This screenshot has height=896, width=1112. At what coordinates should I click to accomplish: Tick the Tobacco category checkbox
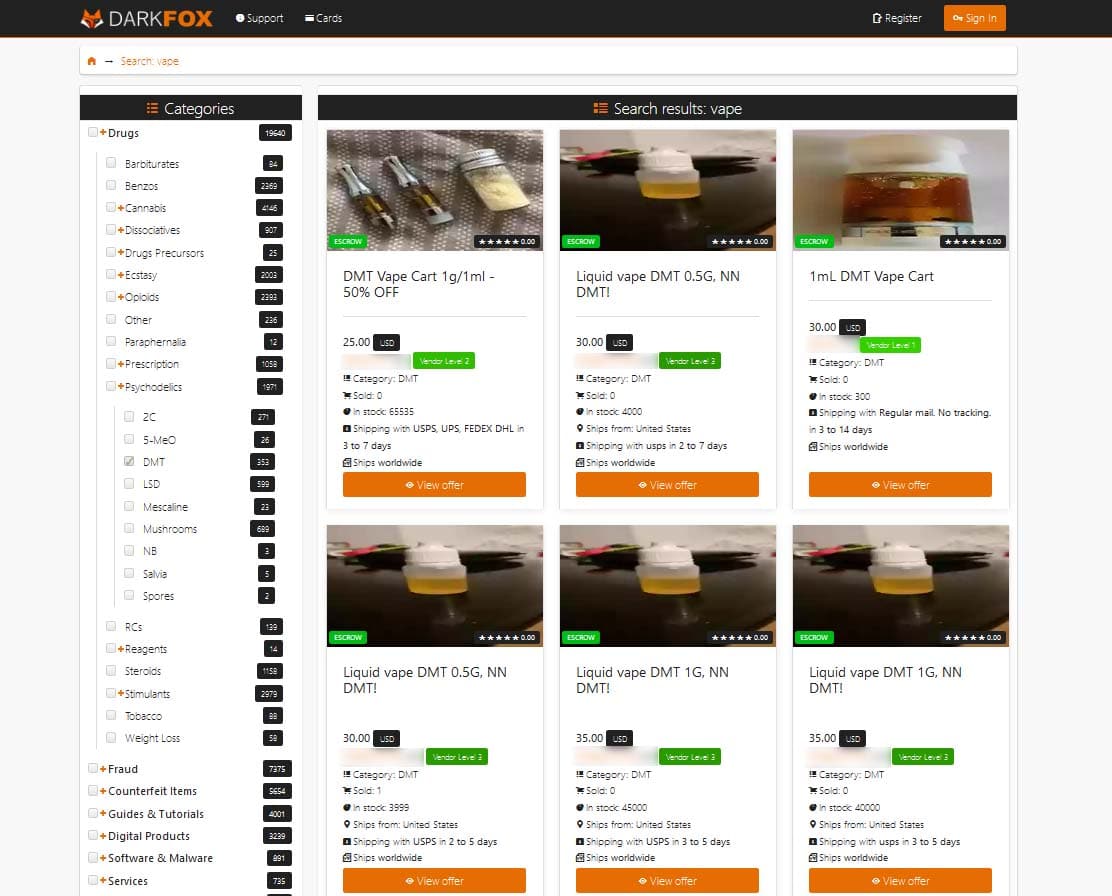111,715
